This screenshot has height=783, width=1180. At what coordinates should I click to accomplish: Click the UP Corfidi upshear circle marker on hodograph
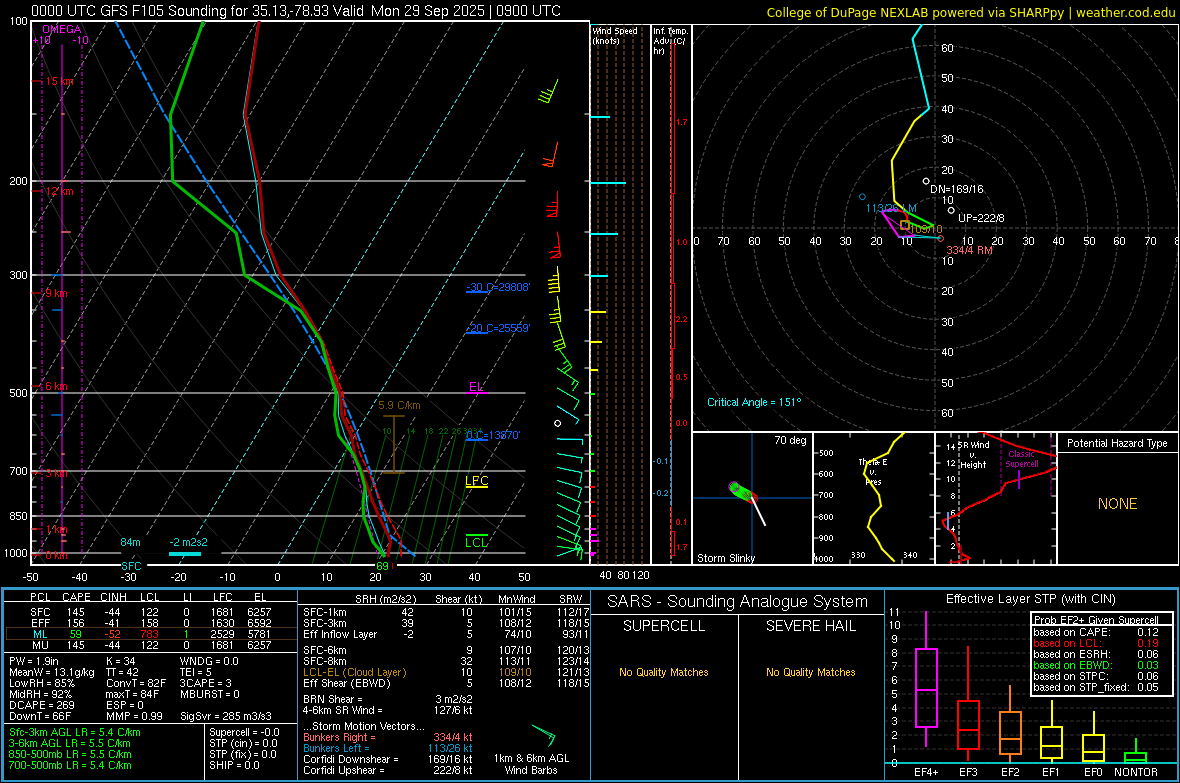point(951,210)
